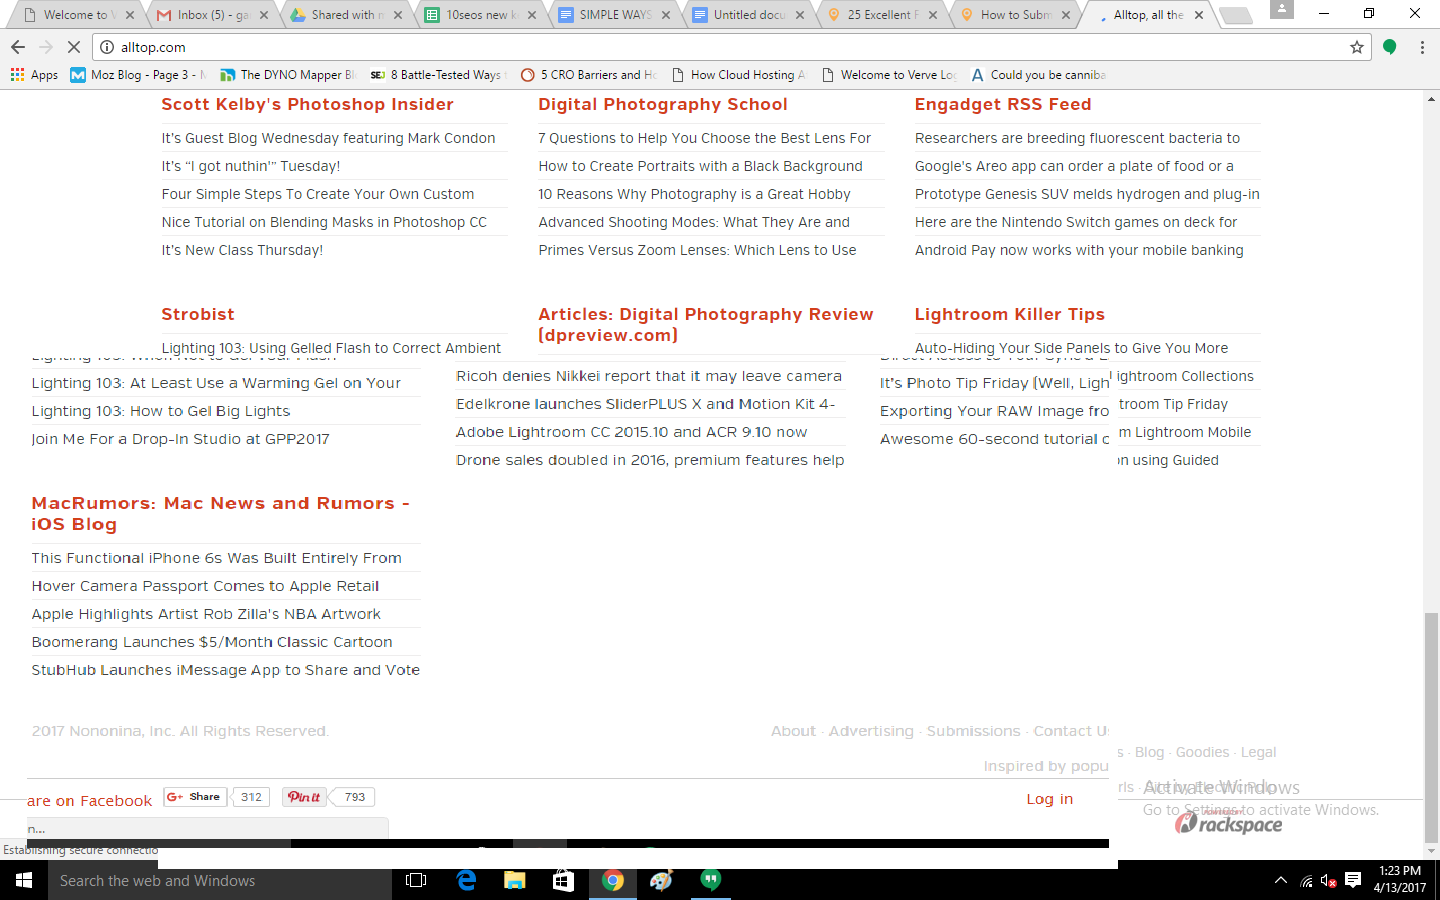Image resolution: width=1440 pixels, height=900 pixels.
Task: Open File Explorer from the taskbar
Action: pos(514,880)
